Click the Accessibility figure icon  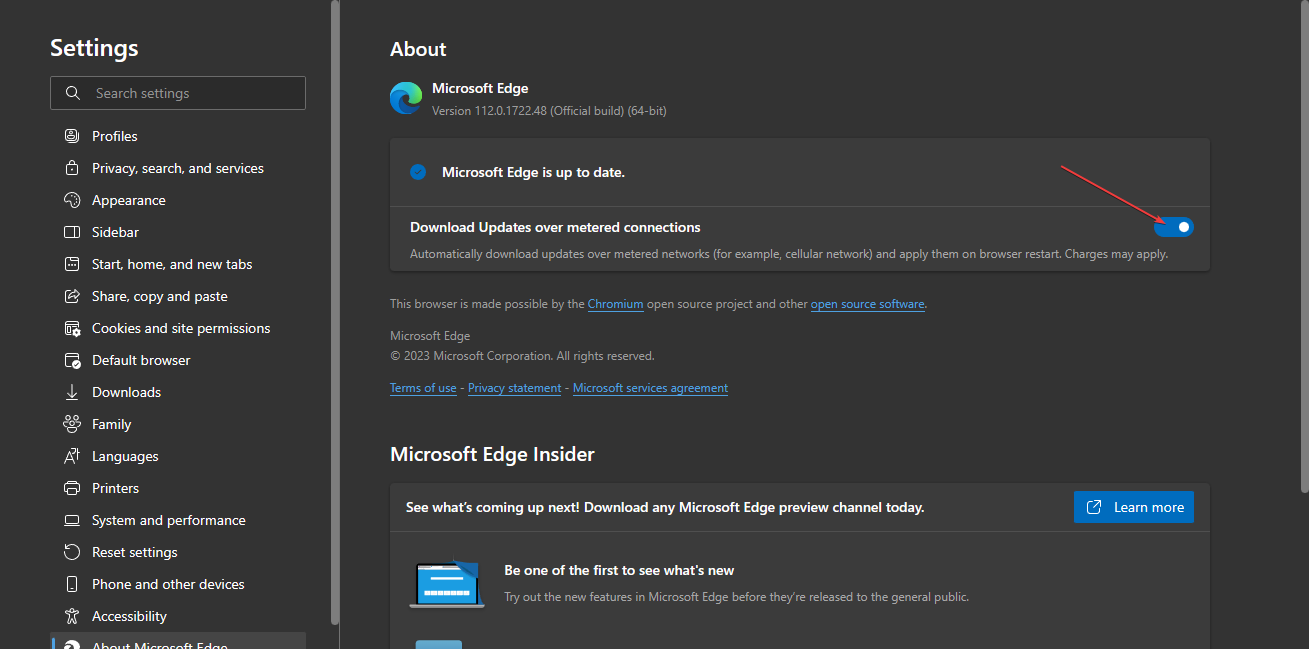[72, 616]
